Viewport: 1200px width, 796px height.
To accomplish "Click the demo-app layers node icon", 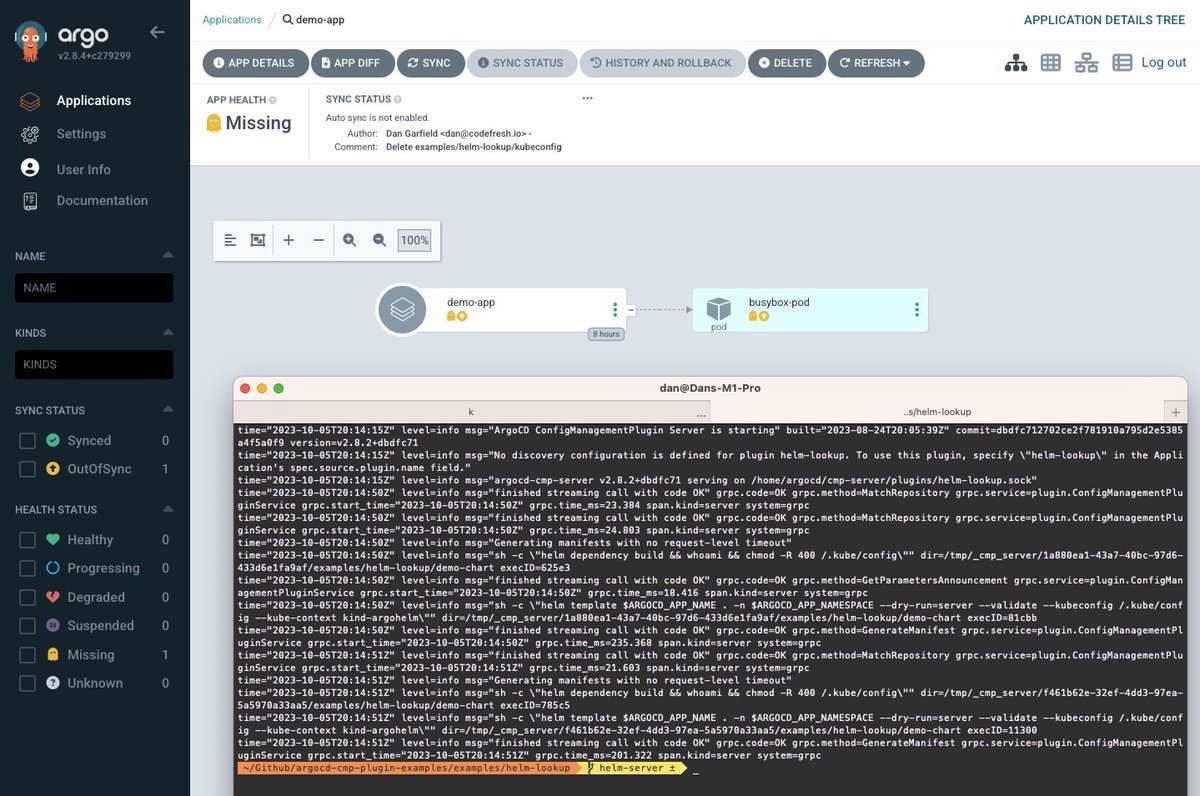I will tap(402, 310).
